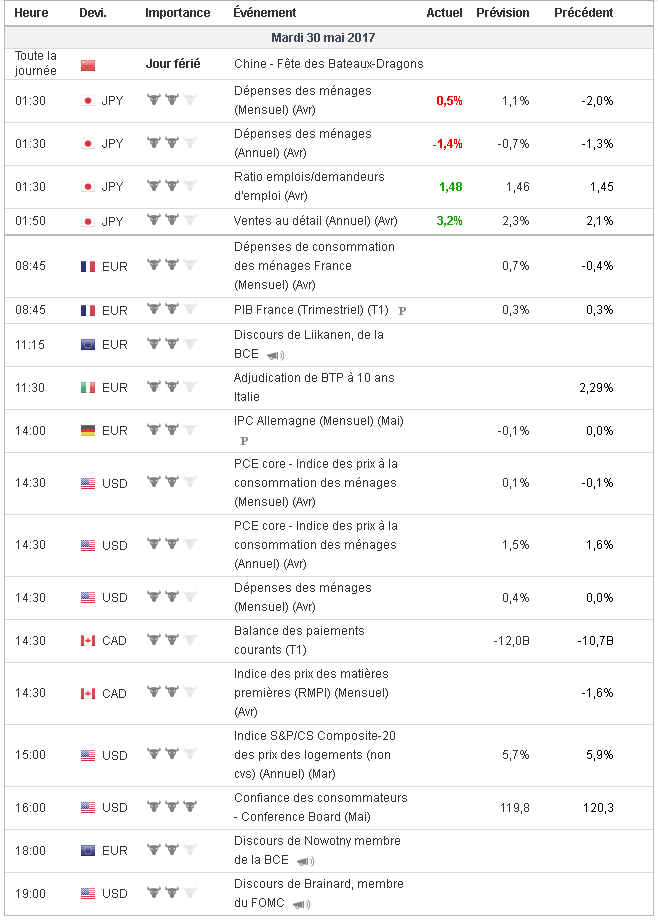Click the Italy flag in the BTP auction row
Screen dimensions: 658x921
pos(88,387)
